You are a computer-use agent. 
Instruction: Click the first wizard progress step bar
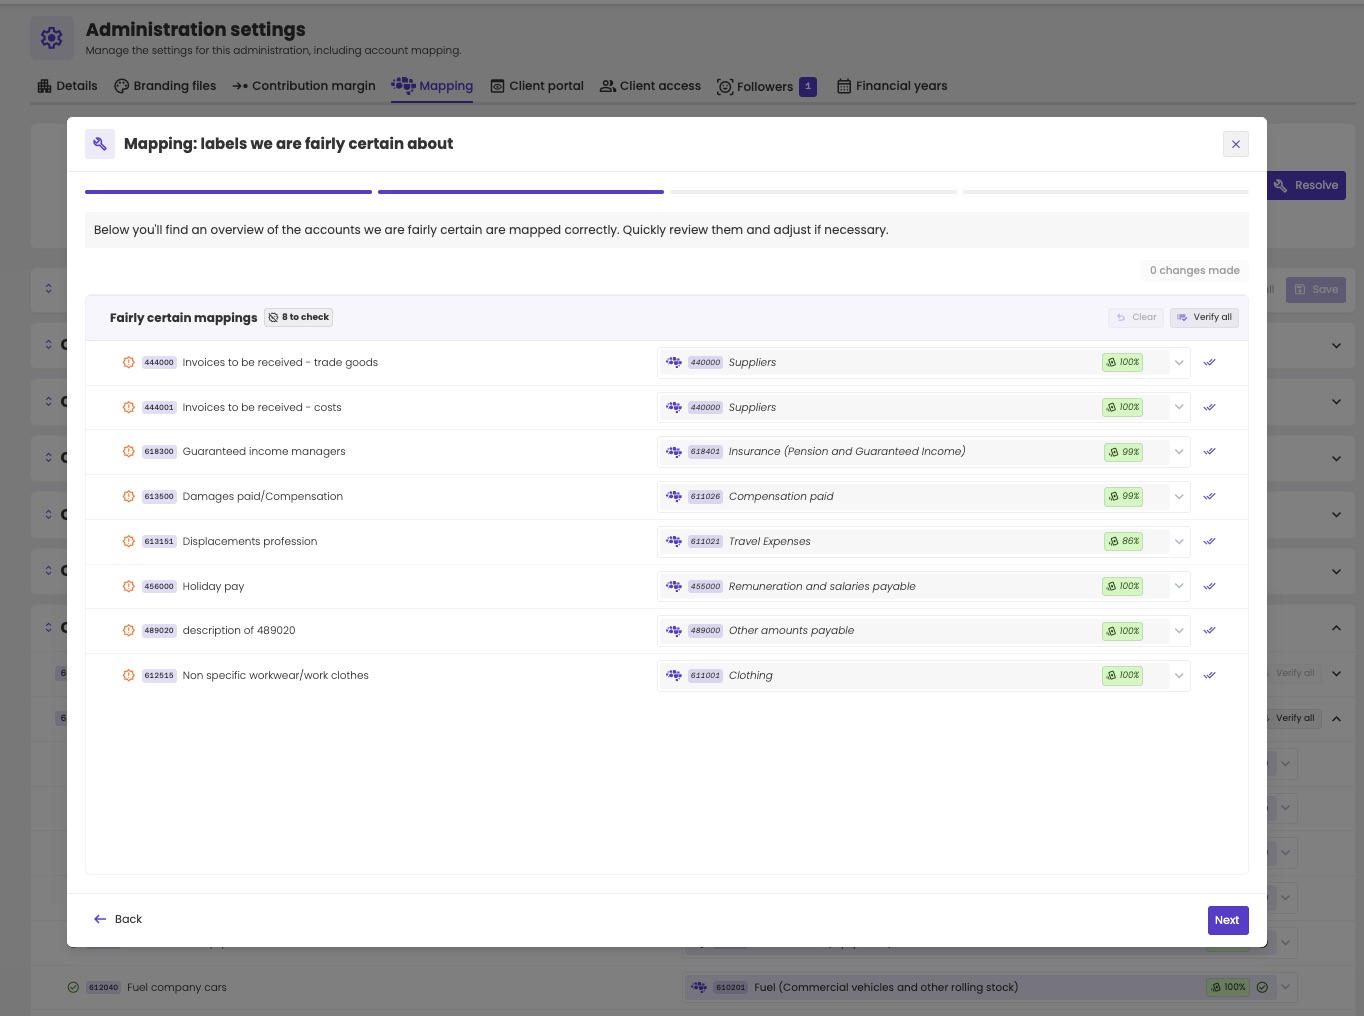pos(228,191)
